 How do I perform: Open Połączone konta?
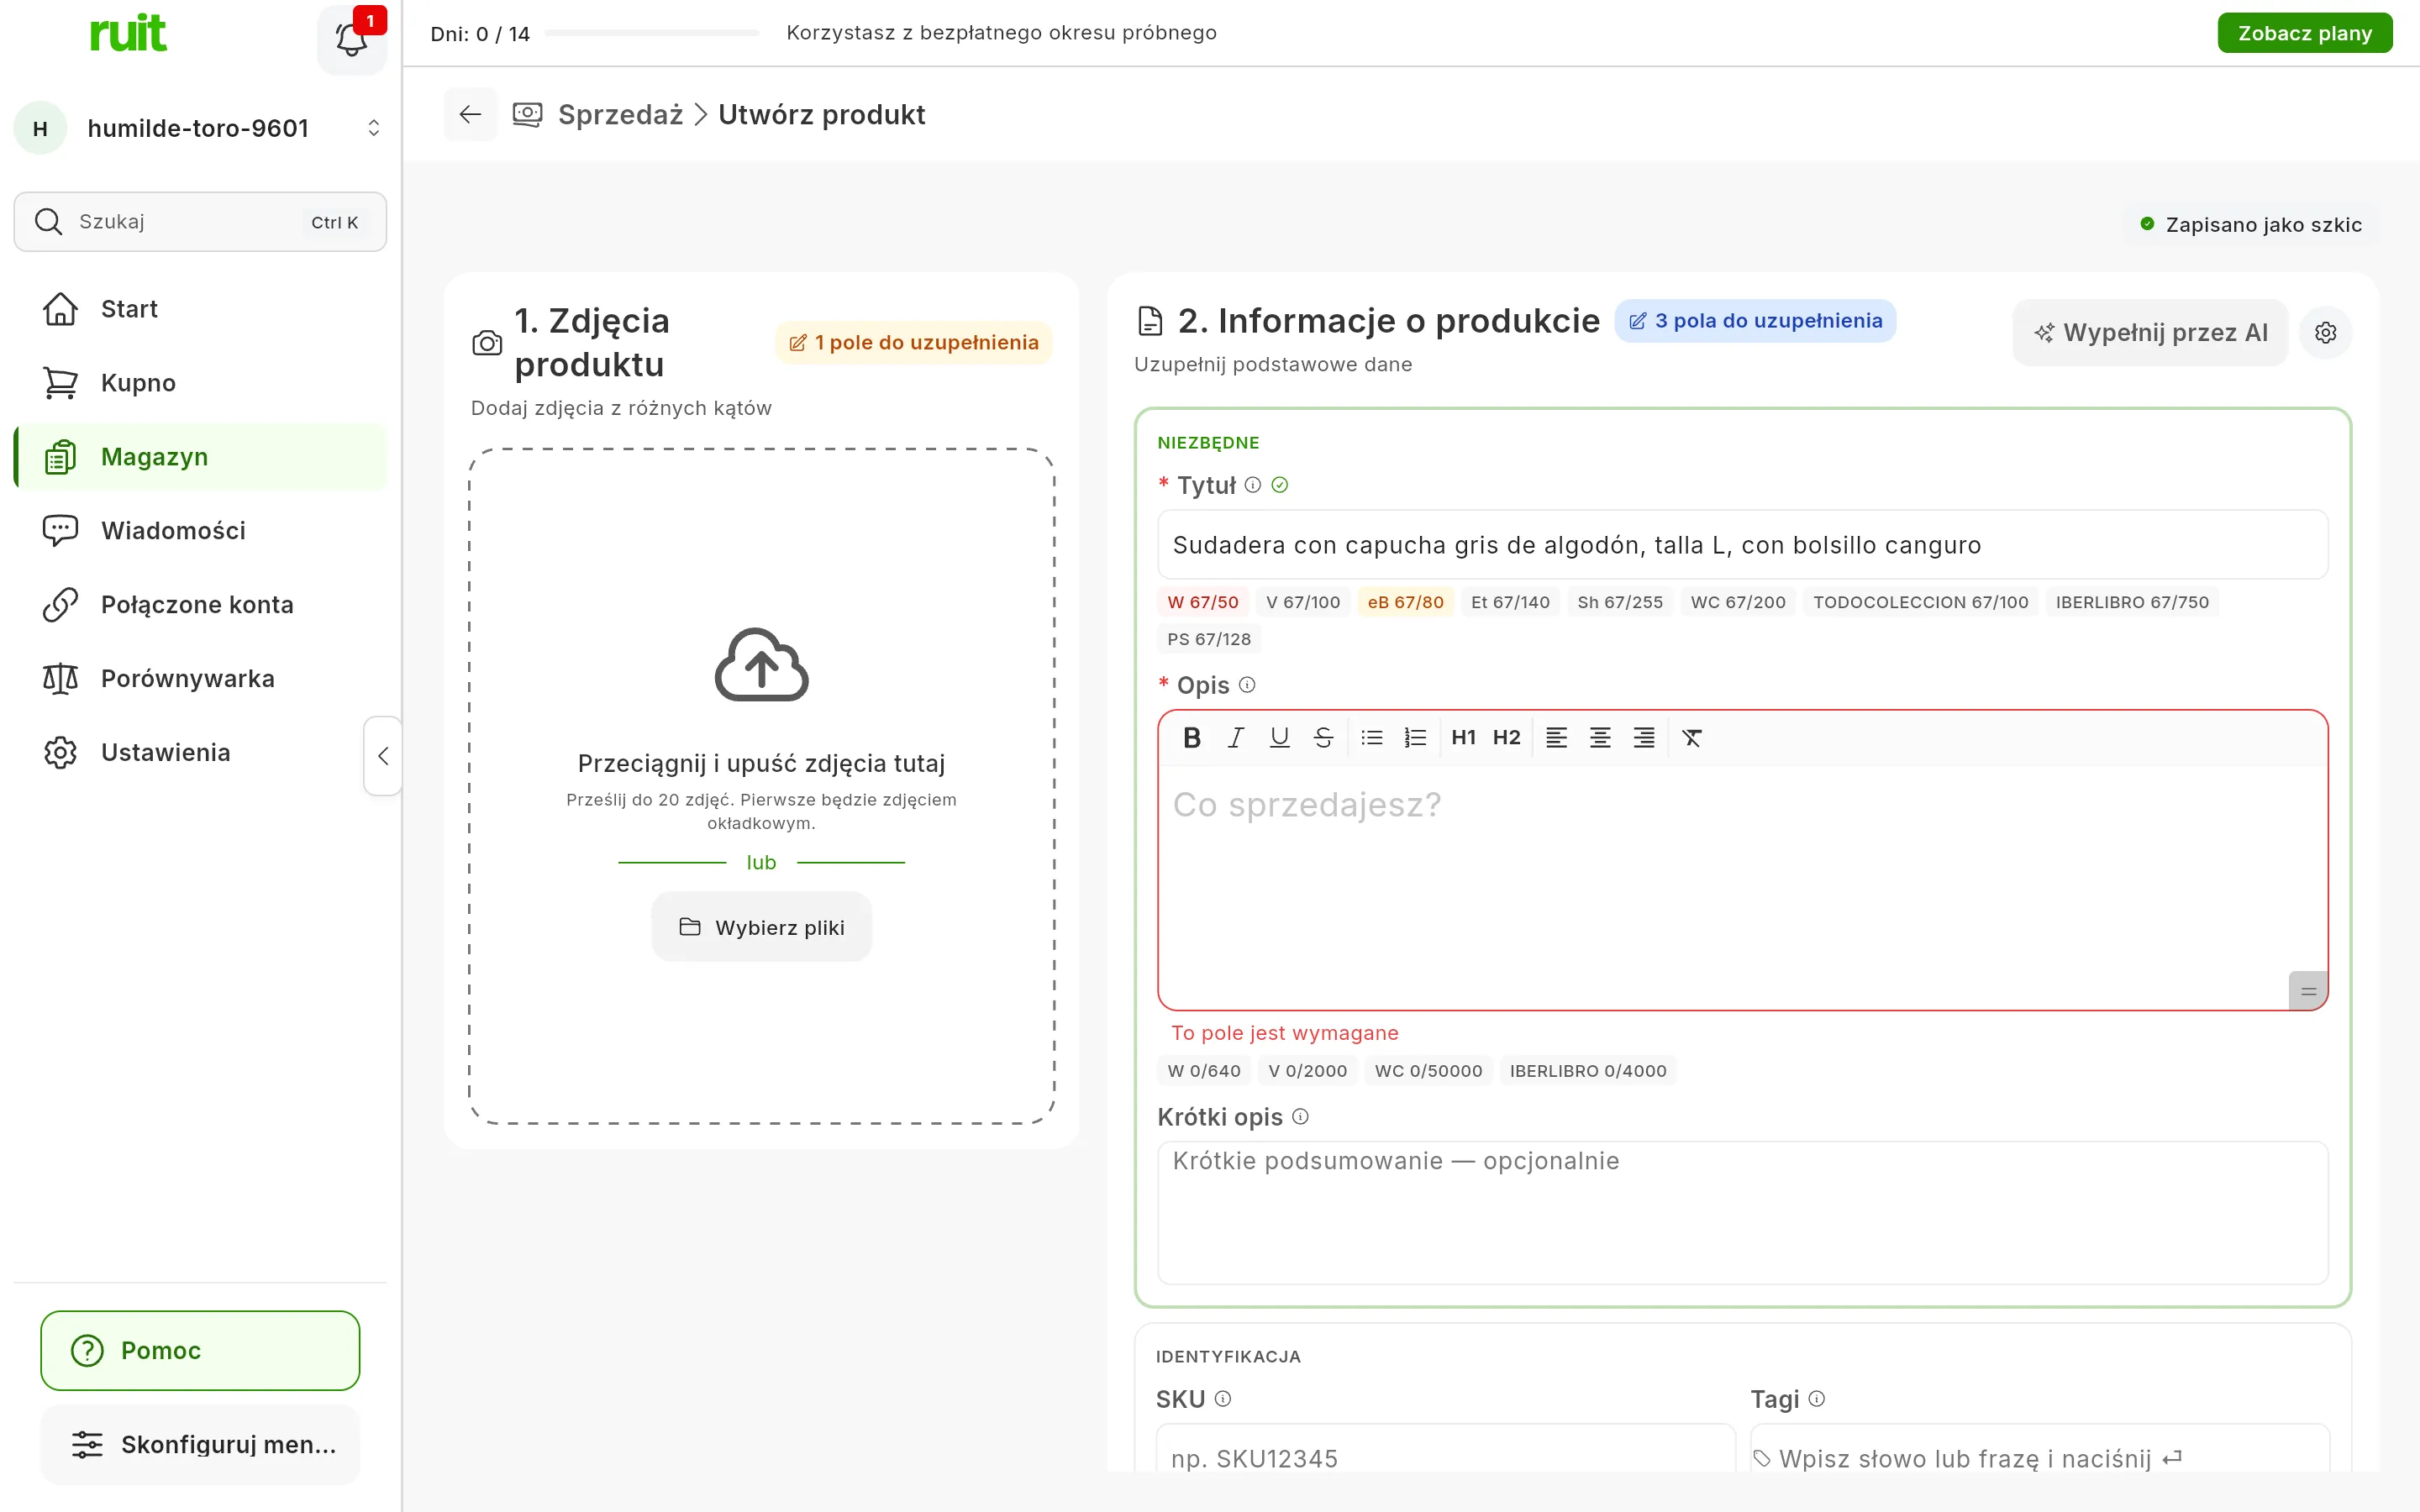point(201,605)
